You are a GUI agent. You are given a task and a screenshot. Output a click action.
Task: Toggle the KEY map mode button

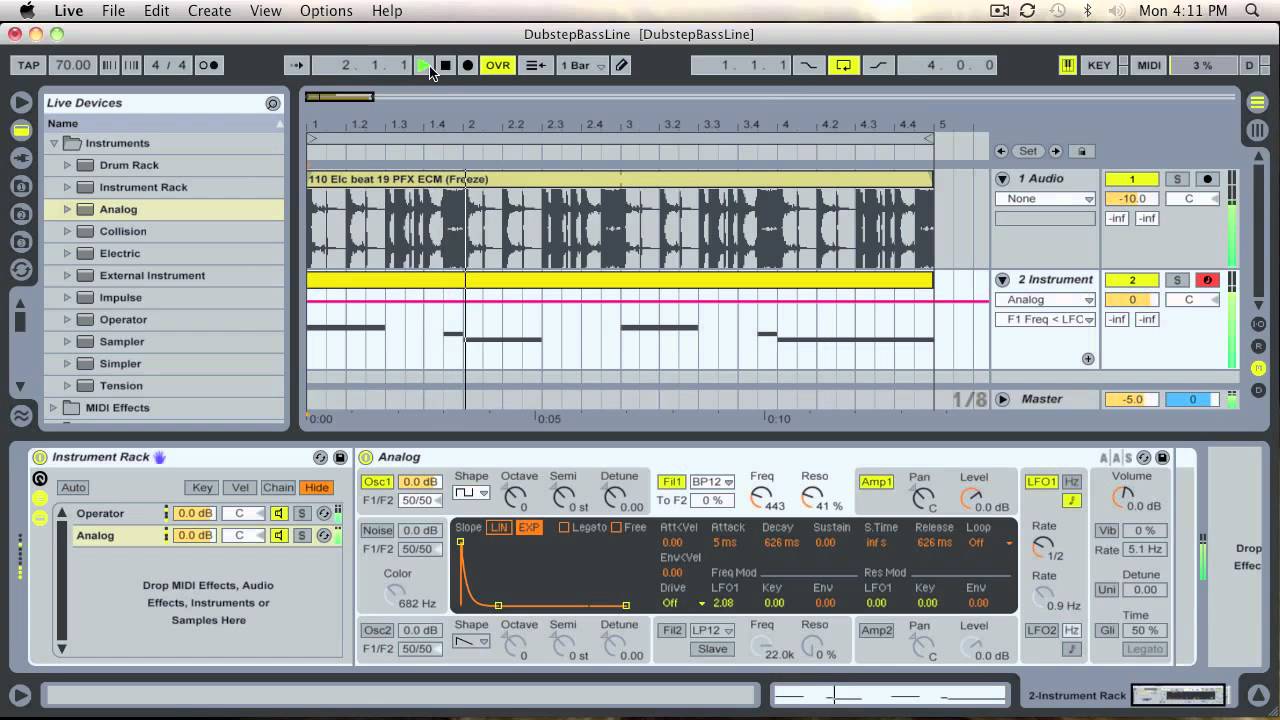(x=1099, y=65)
